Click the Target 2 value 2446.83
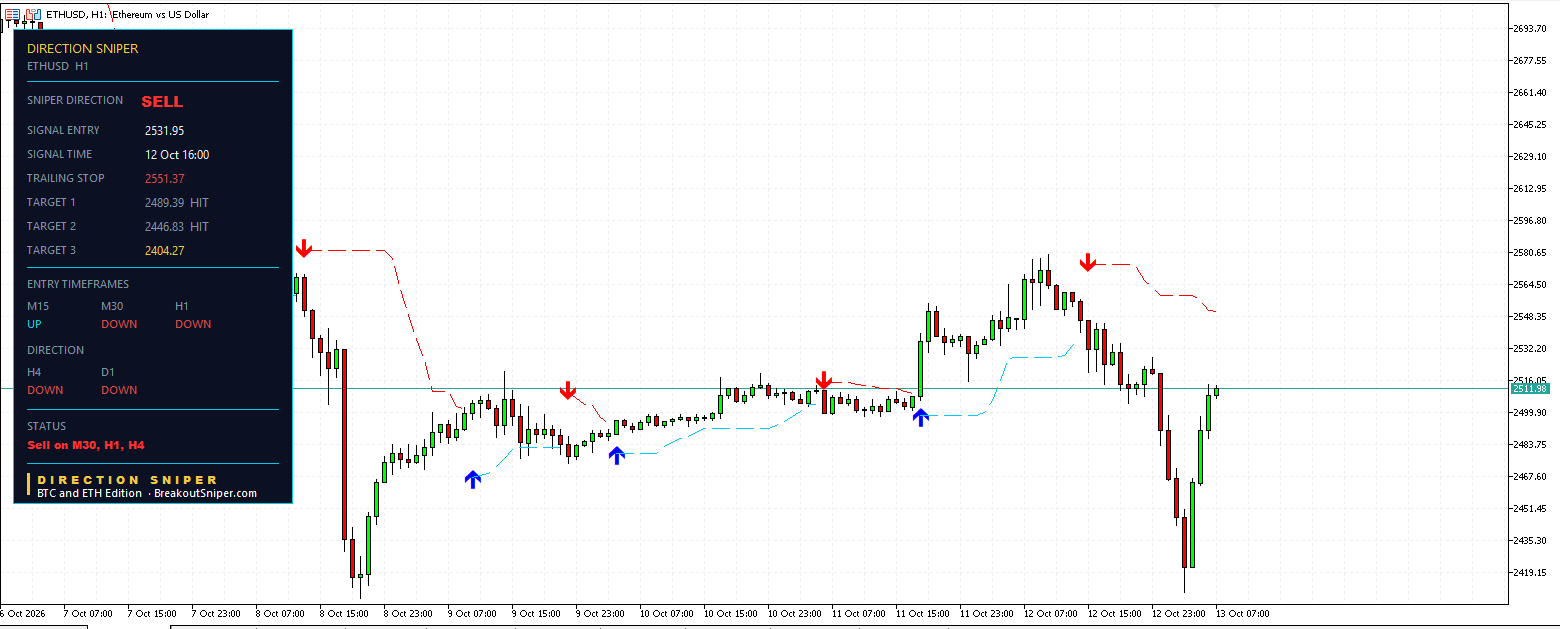 [x=164, y=226]
